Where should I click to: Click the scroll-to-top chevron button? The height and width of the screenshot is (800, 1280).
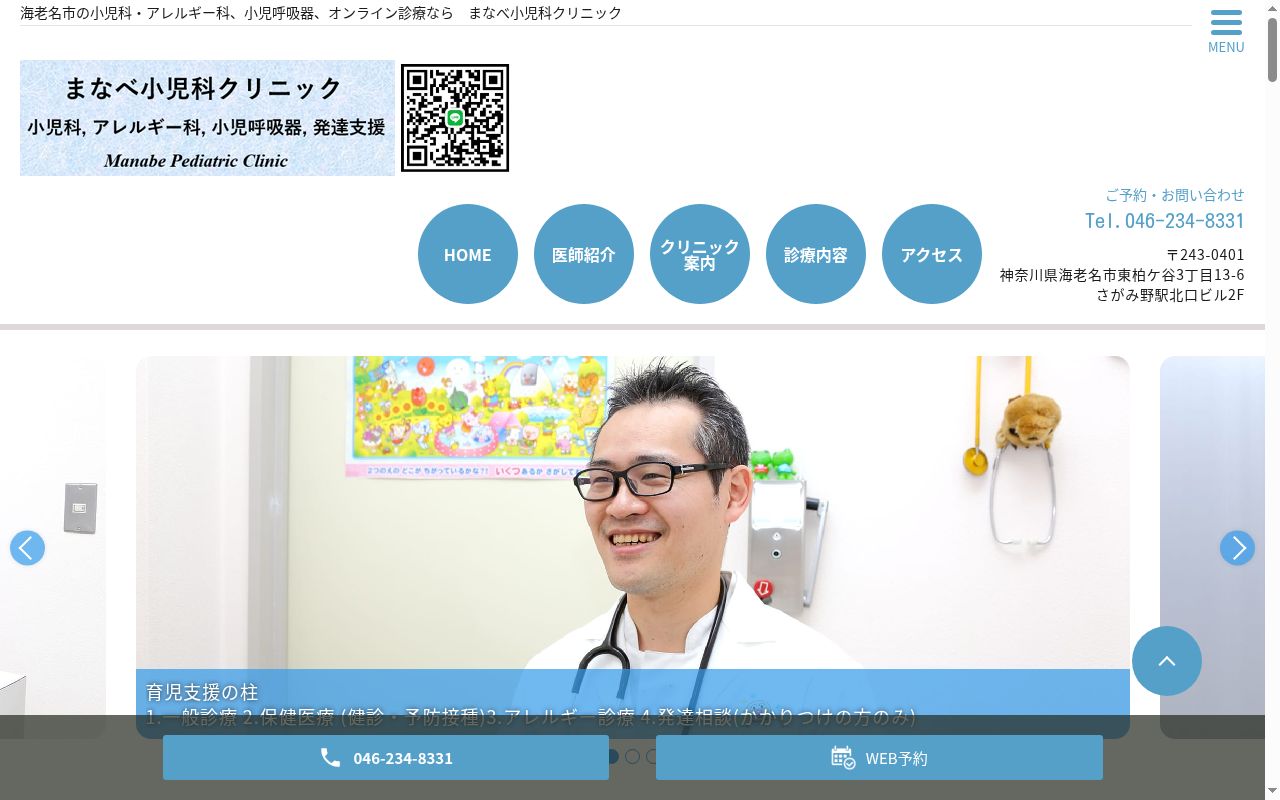(1167, 661)
